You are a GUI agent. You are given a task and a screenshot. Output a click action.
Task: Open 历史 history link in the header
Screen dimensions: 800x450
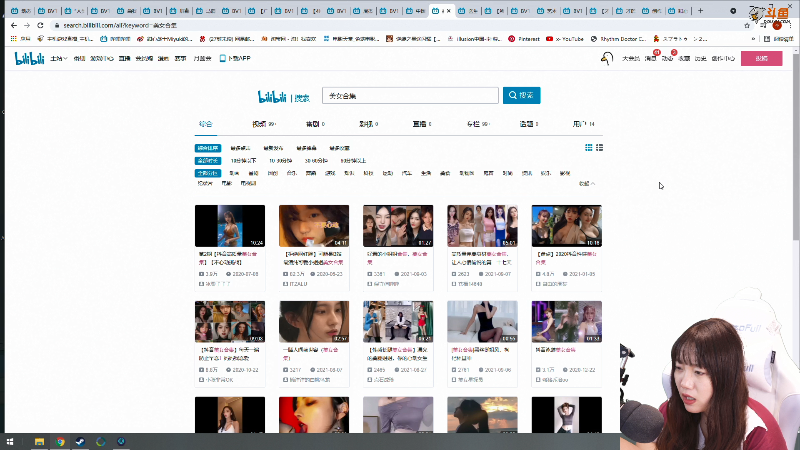click(x=701, y=59)
